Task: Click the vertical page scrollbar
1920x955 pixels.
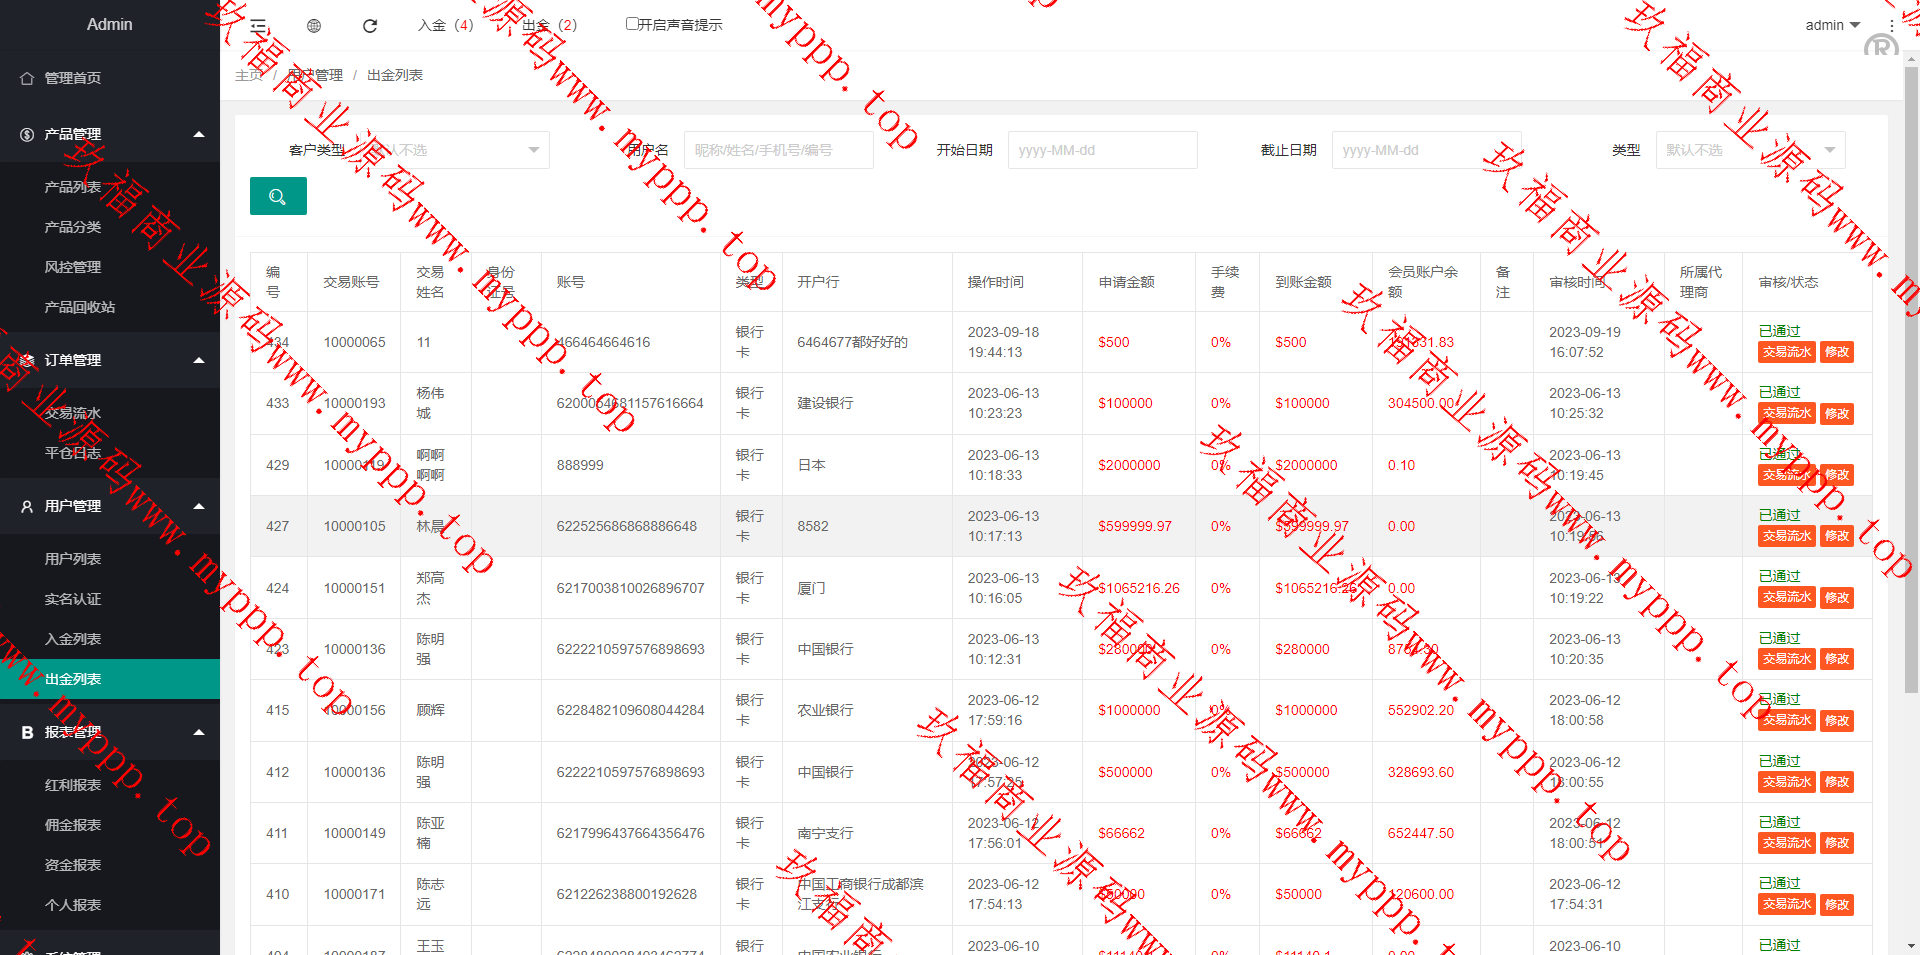Action: click(1911, 380)
